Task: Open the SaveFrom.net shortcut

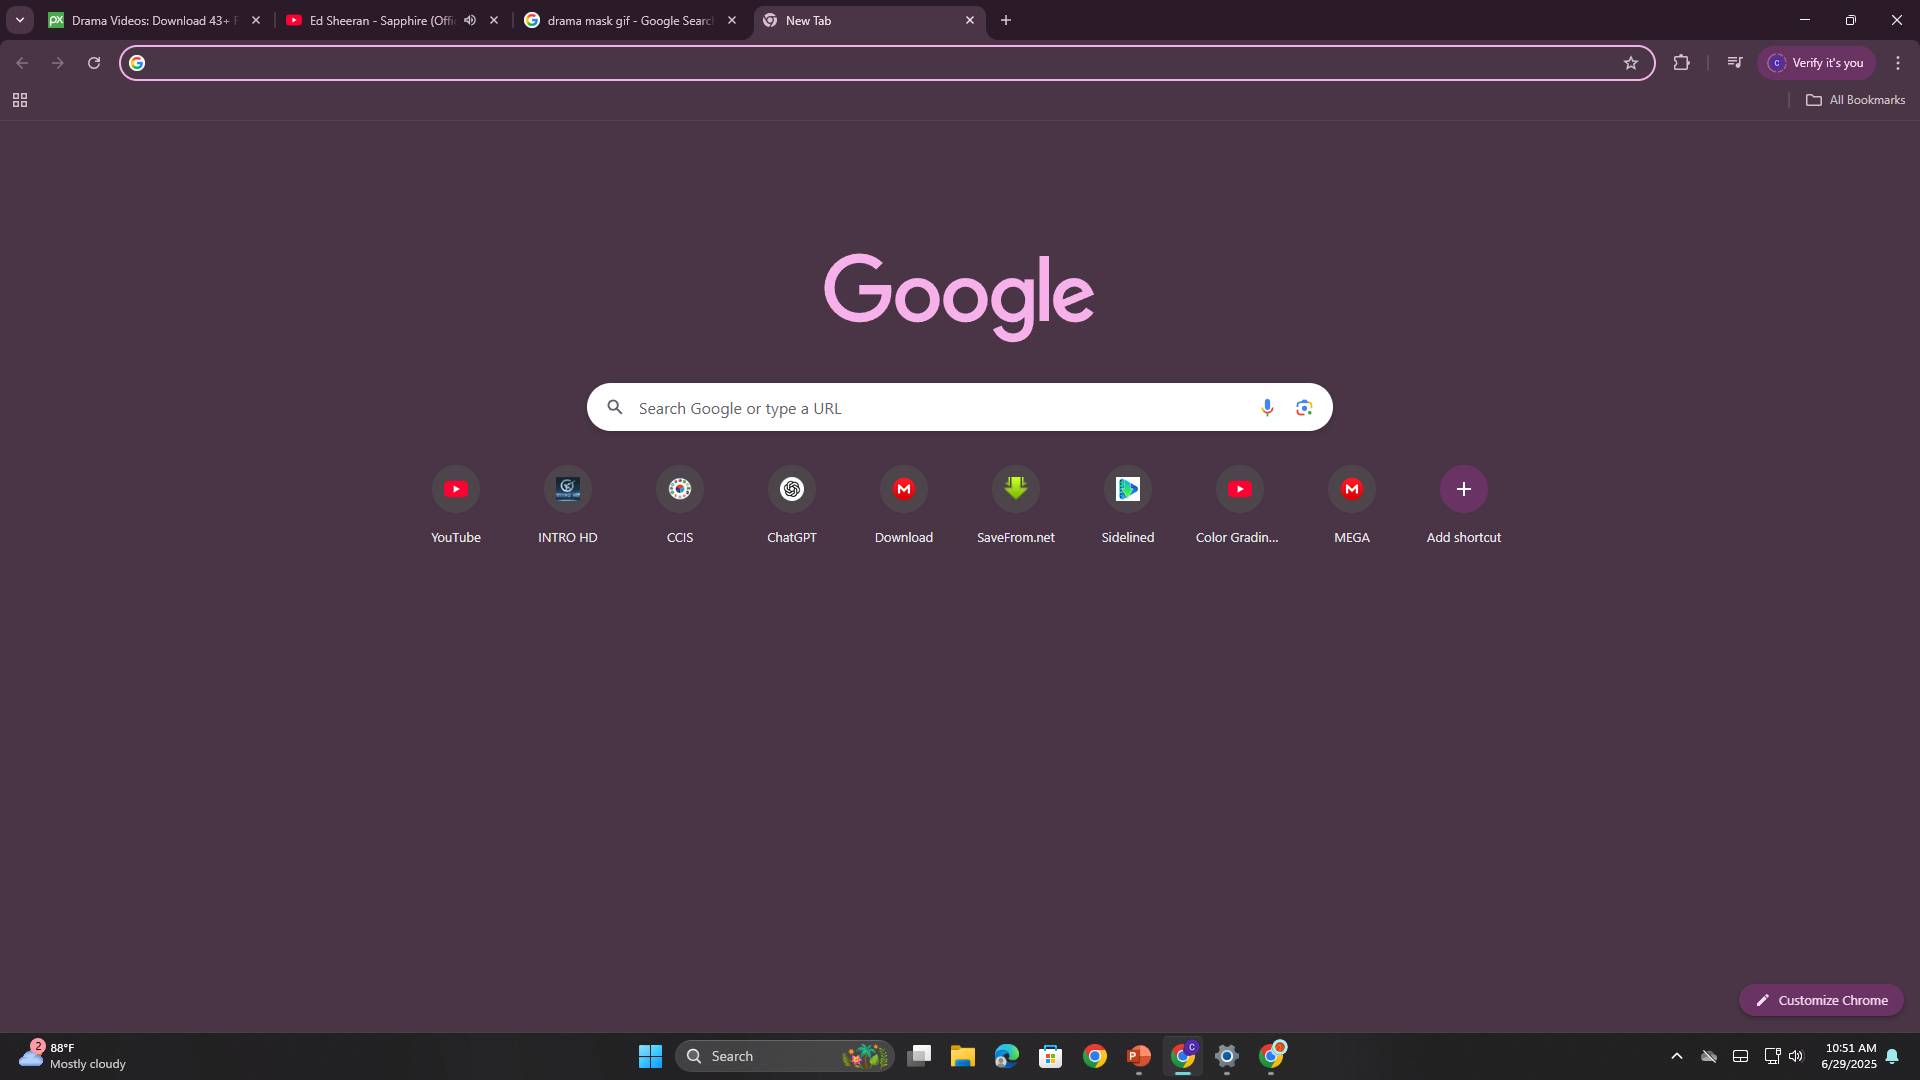Action: pyautogui.click(x=1016, y=506)
